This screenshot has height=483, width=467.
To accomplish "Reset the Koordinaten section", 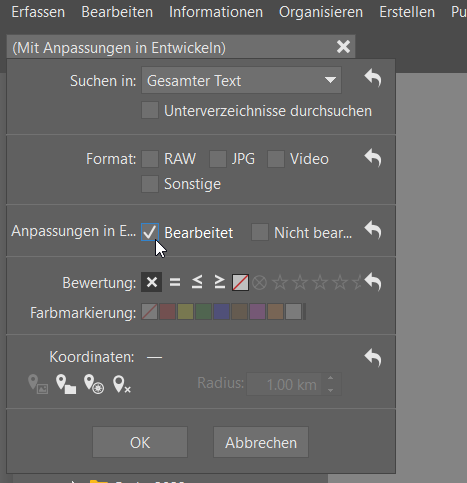I will pyautogui.click(x=373, y=358).
